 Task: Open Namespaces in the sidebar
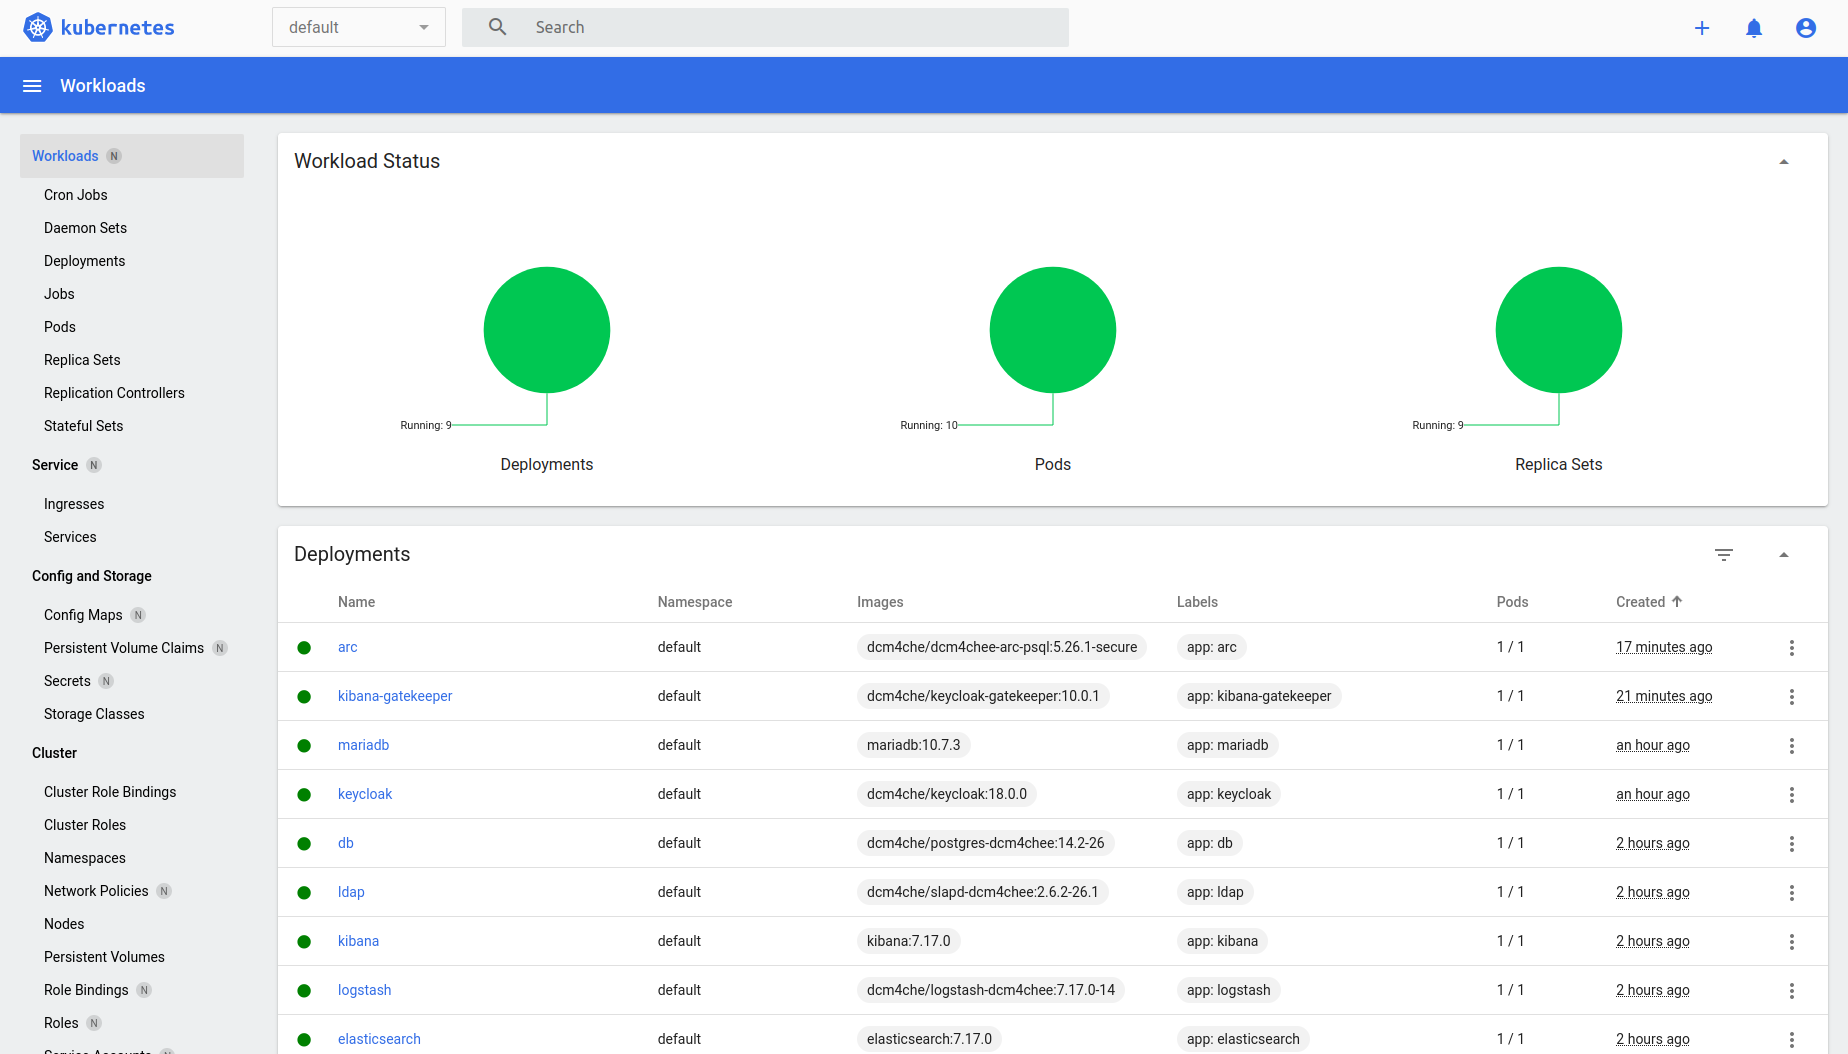pos(85,858)
